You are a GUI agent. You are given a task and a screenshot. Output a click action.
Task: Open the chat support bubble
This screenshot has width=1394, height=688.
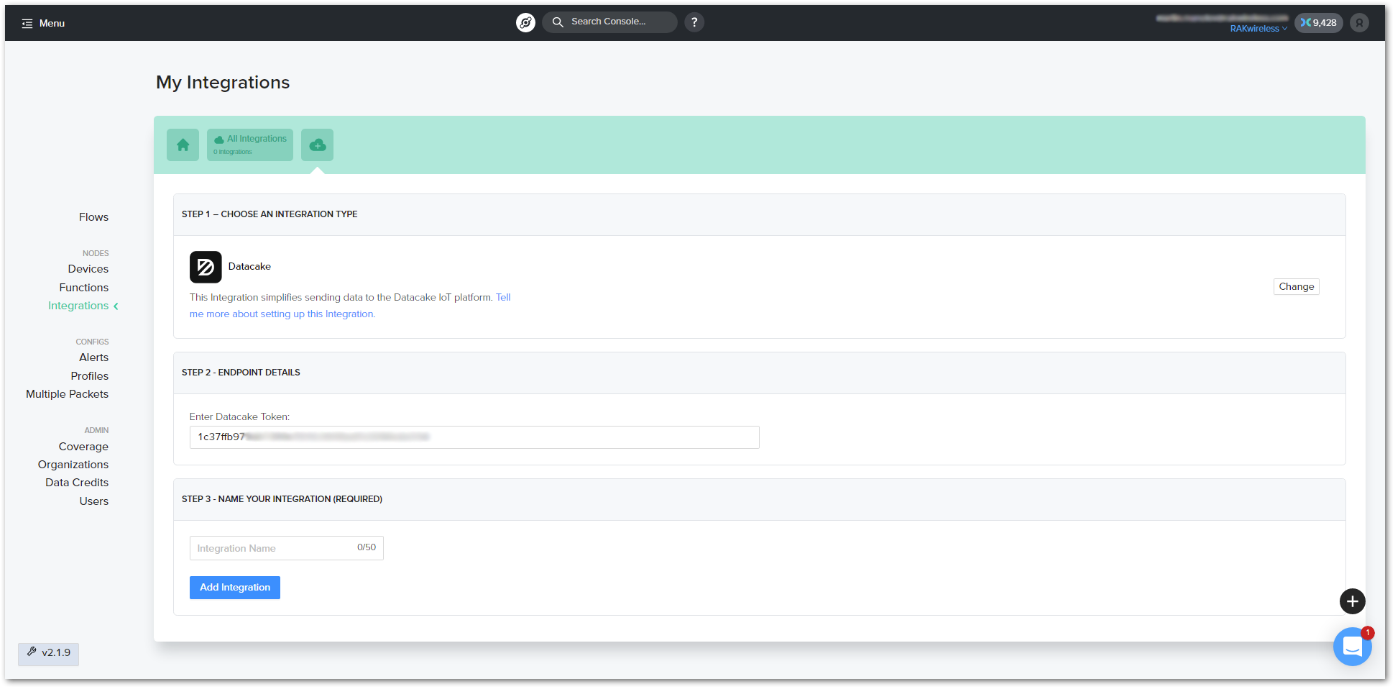pos(1352,647)
